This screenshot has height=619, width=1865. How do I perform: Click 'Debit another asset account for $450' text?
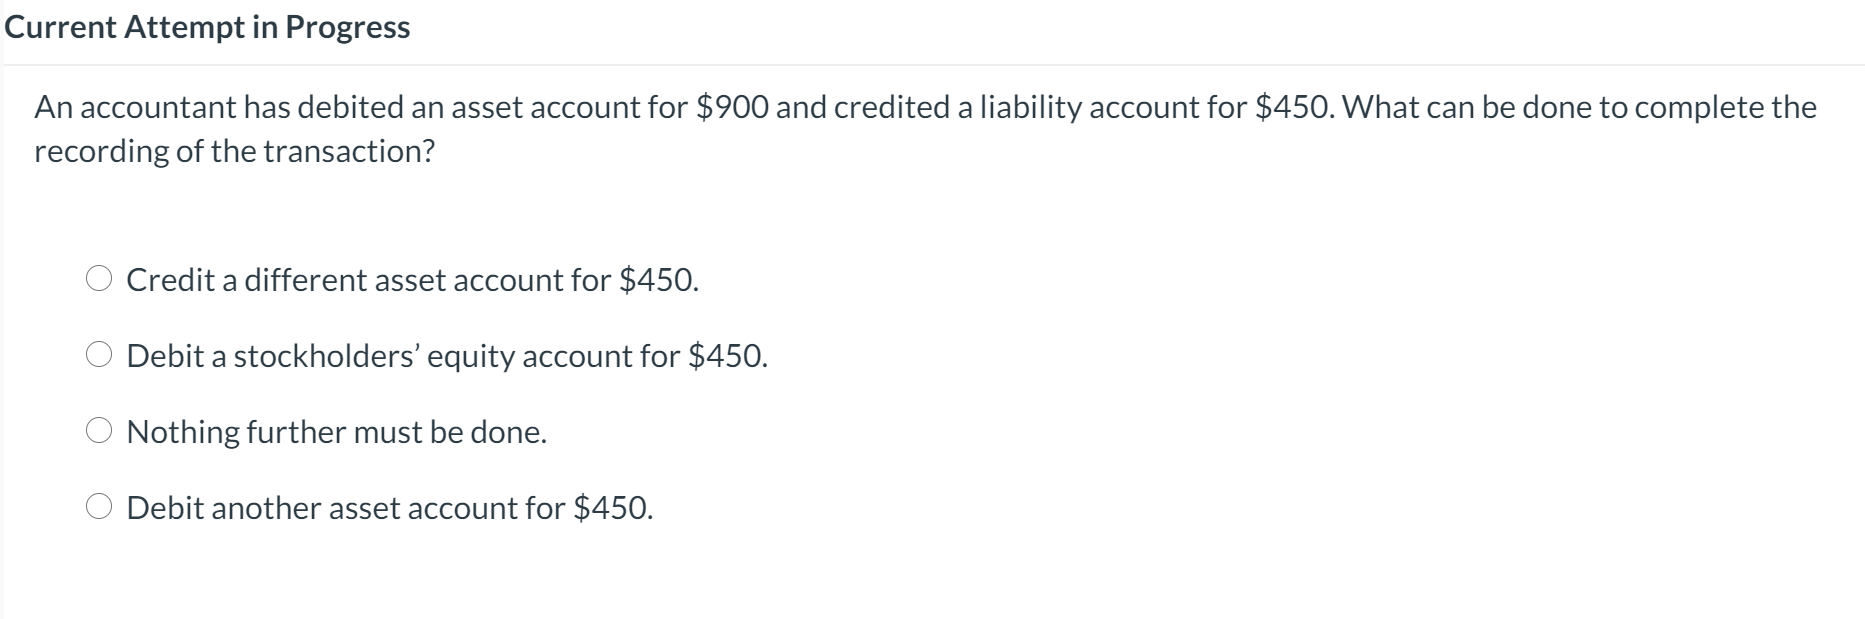[390, 508]
